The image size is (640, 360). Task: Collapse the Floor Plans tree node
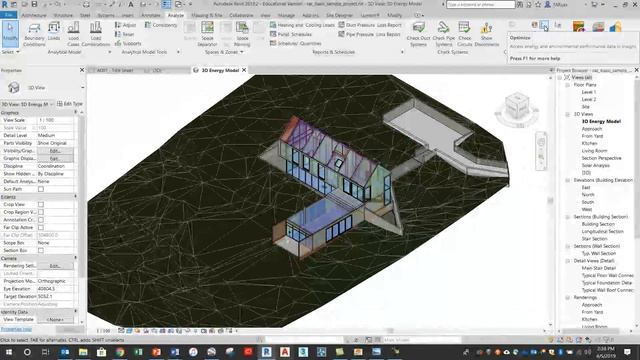tap(567, 85)
